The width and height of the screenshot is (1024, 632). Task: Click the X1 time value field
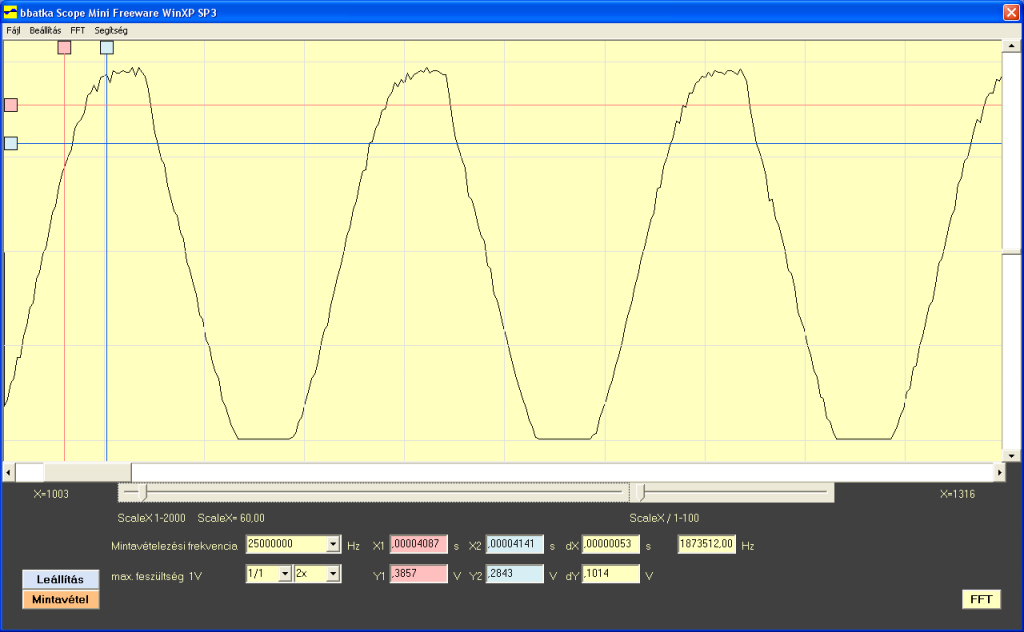419,544
